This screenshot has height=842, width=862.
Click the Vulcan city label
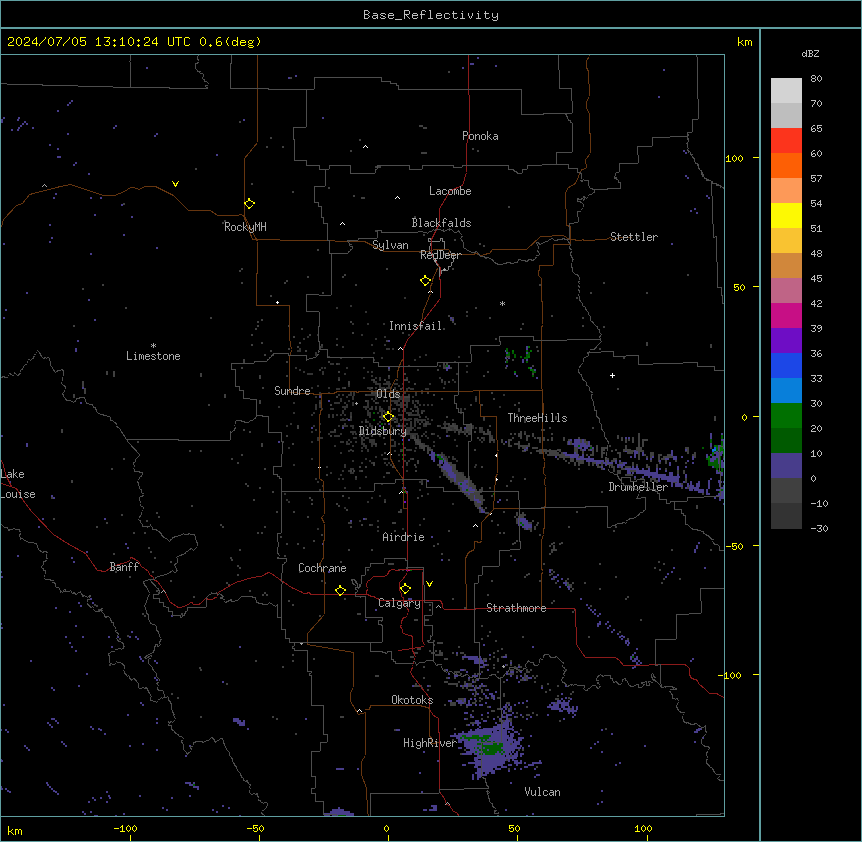tap(542, 792)
